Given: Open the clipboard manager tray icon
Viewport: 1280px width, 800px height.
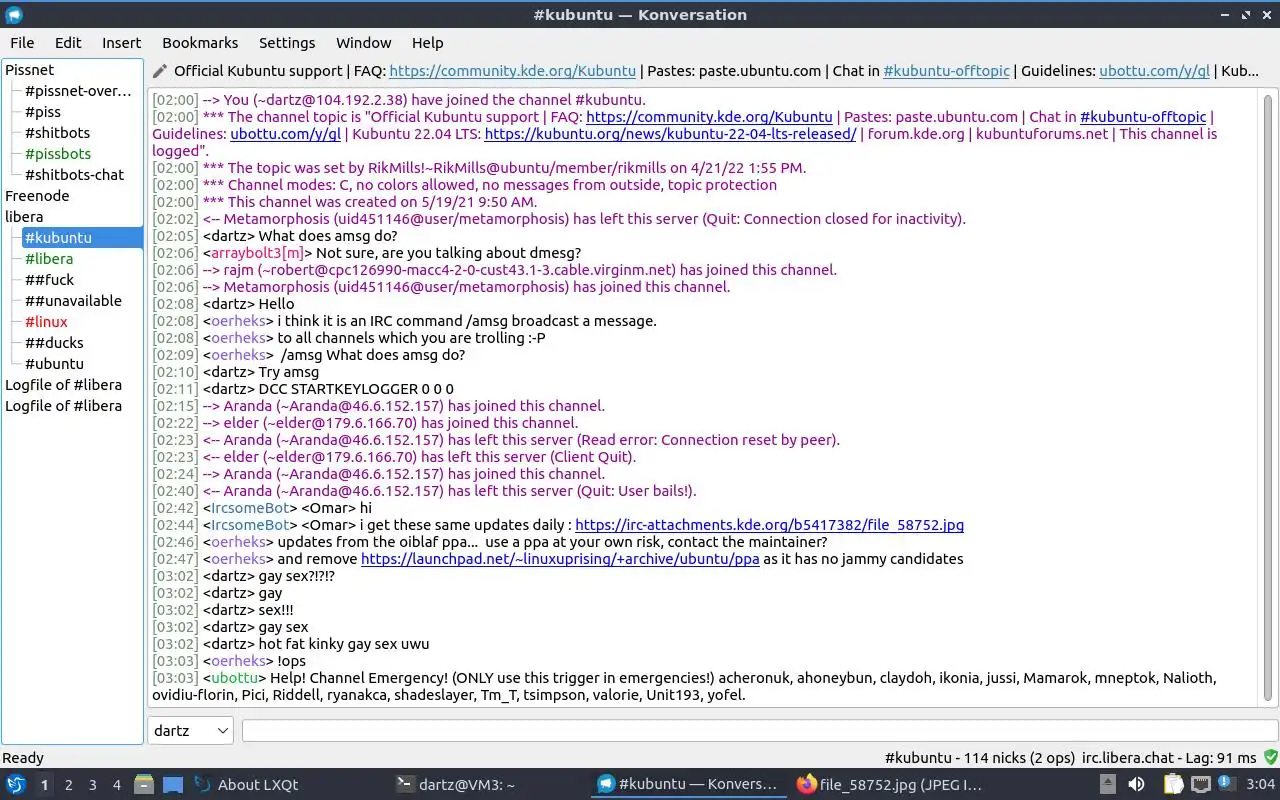Looking at the screenshot, I should (x=1174, y=784).
